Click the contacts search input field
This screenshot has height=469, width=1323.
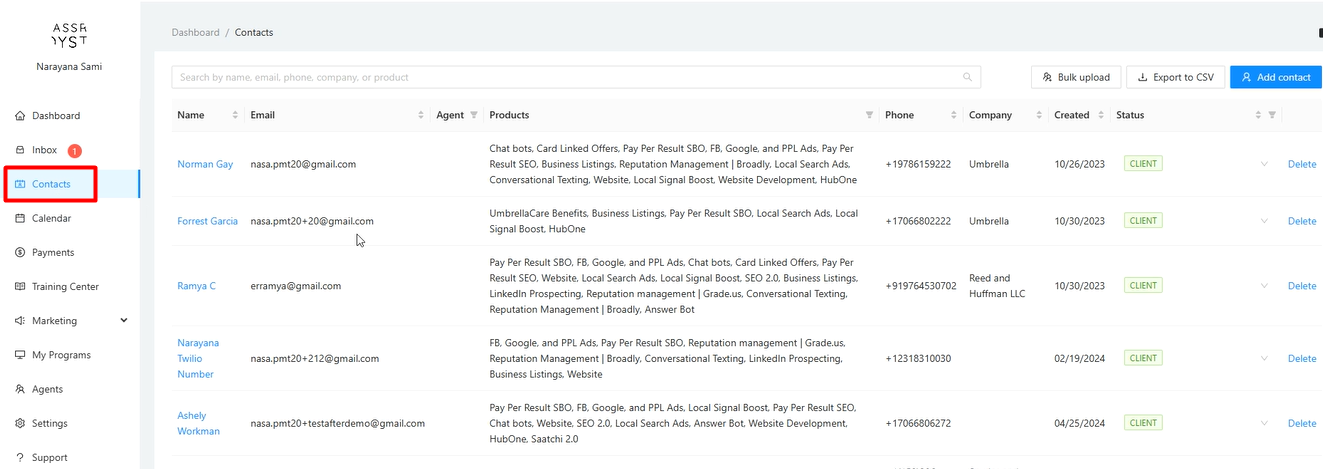coord(565,77)
